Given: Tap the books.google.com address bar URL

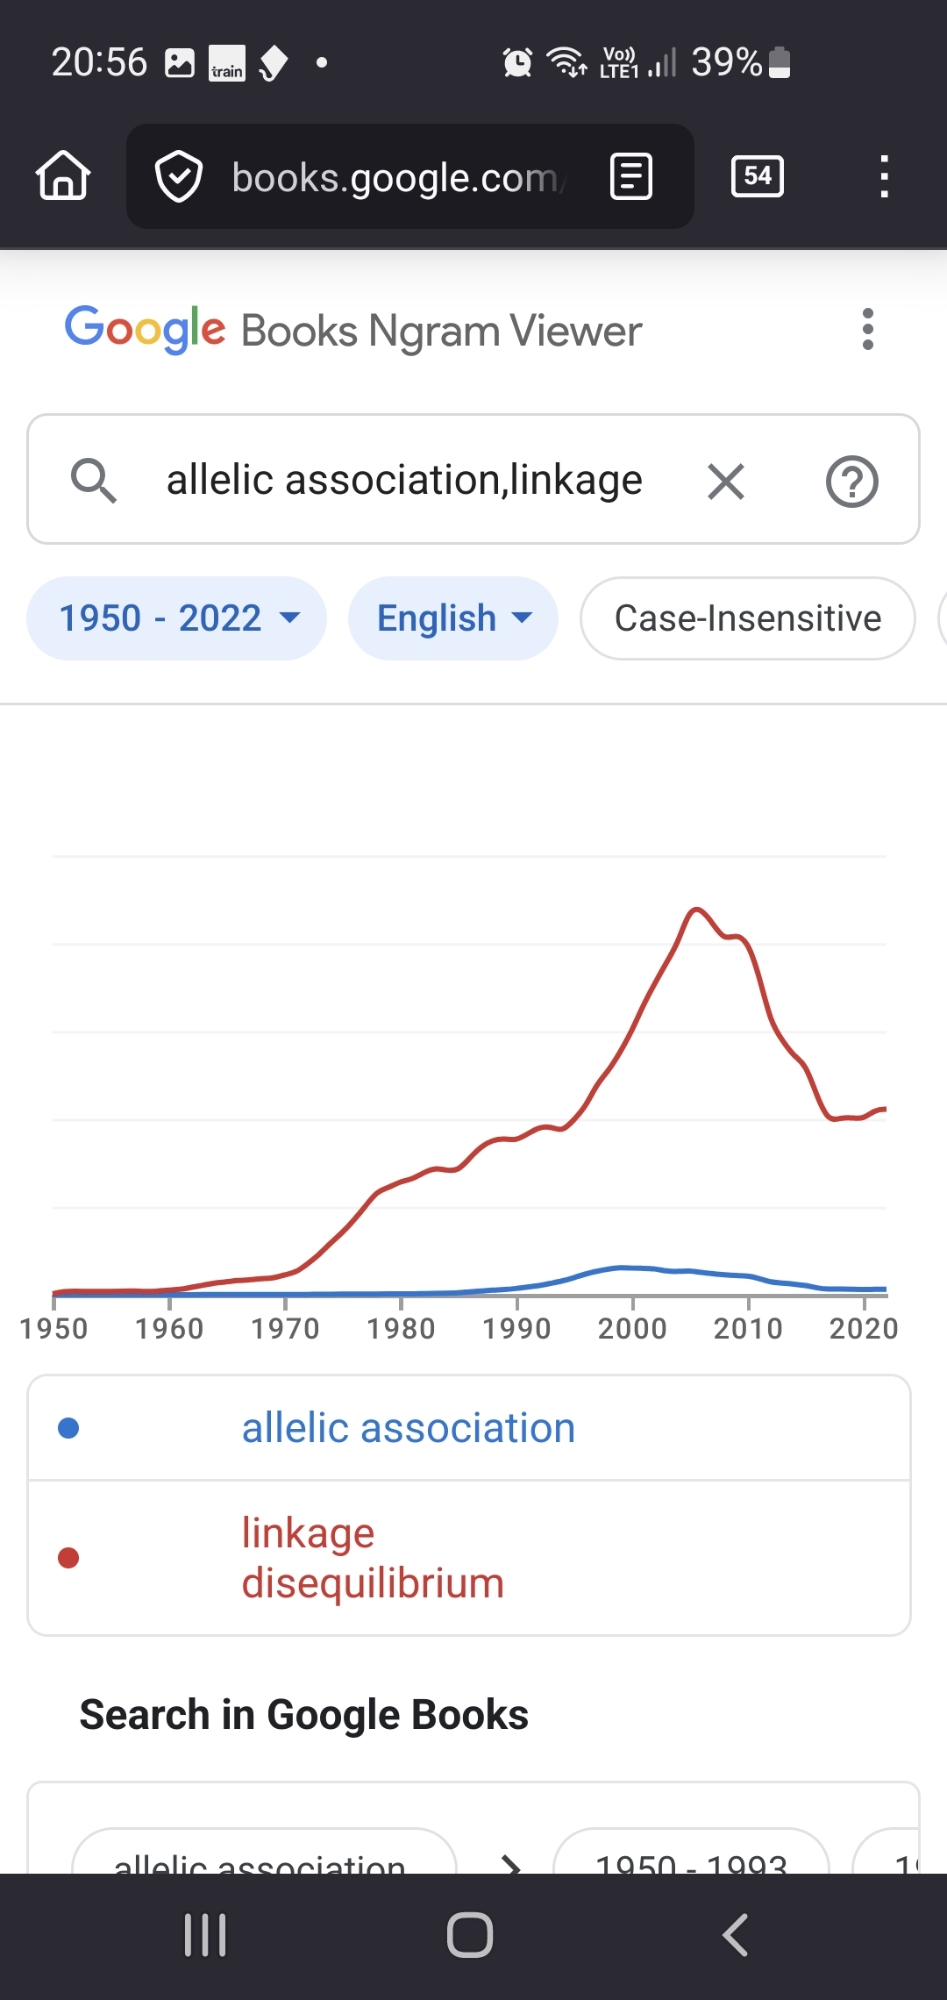Looking at the screenshot, I should [x=396, y=177].
